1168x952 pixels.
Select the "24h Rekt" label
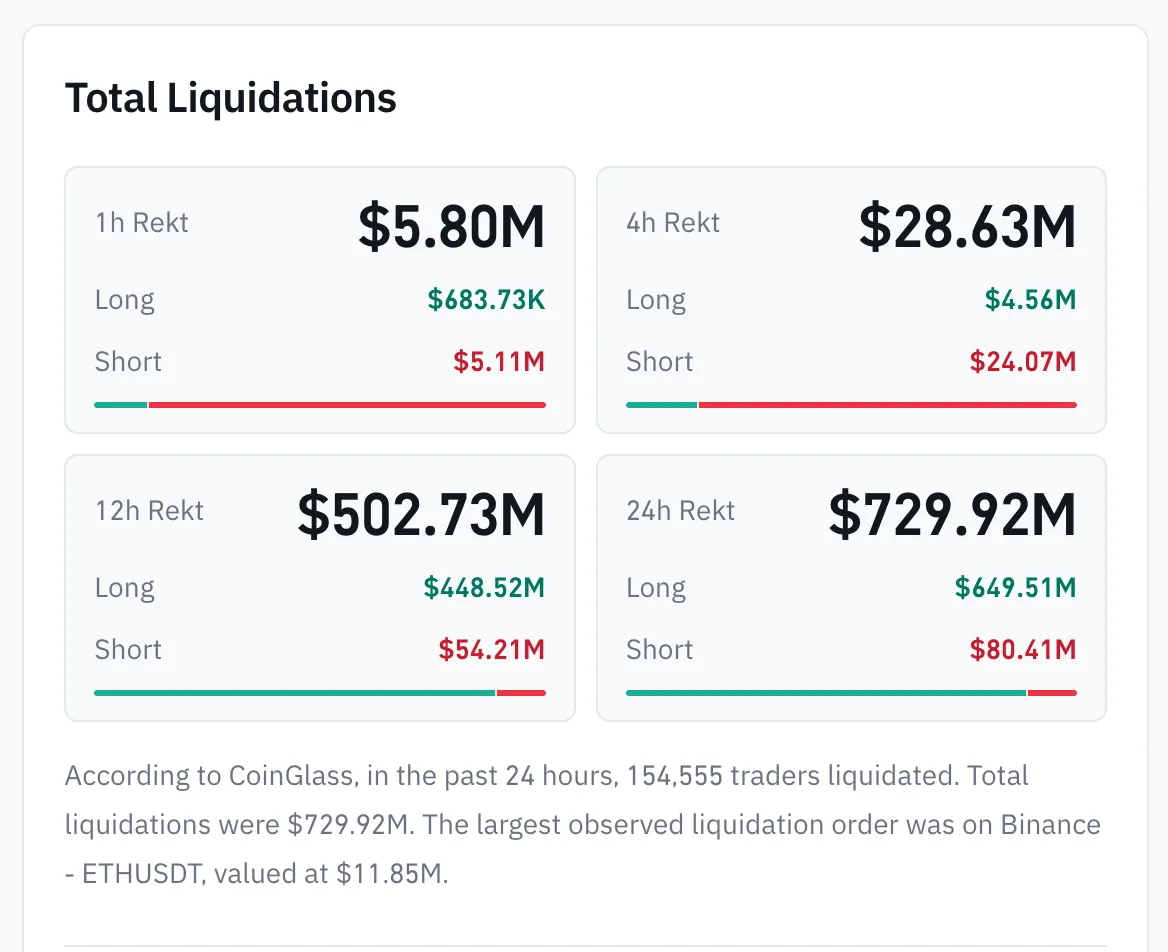[x=680, y=511]
